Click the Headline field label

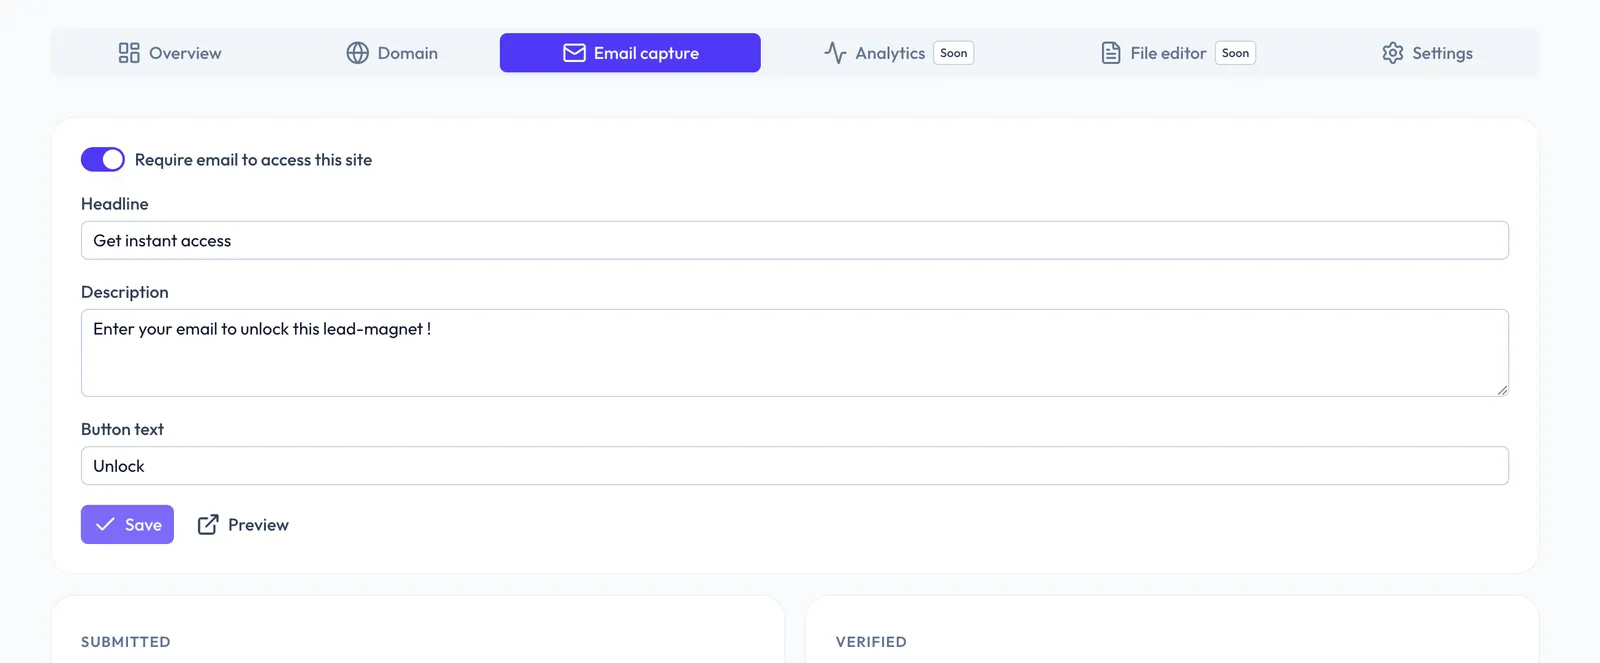115,204
